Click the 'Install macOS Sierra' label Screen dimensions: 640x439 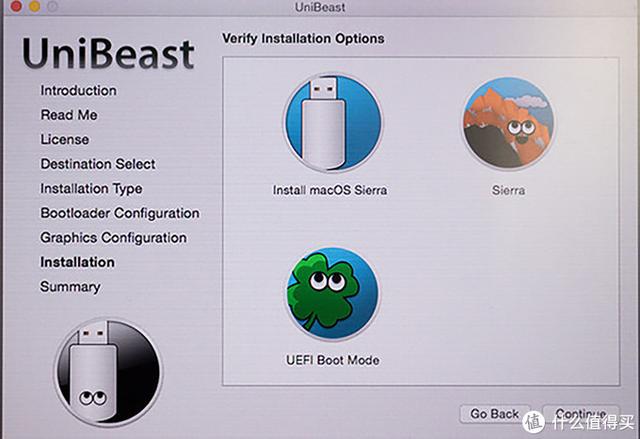[x=330, y=190]
